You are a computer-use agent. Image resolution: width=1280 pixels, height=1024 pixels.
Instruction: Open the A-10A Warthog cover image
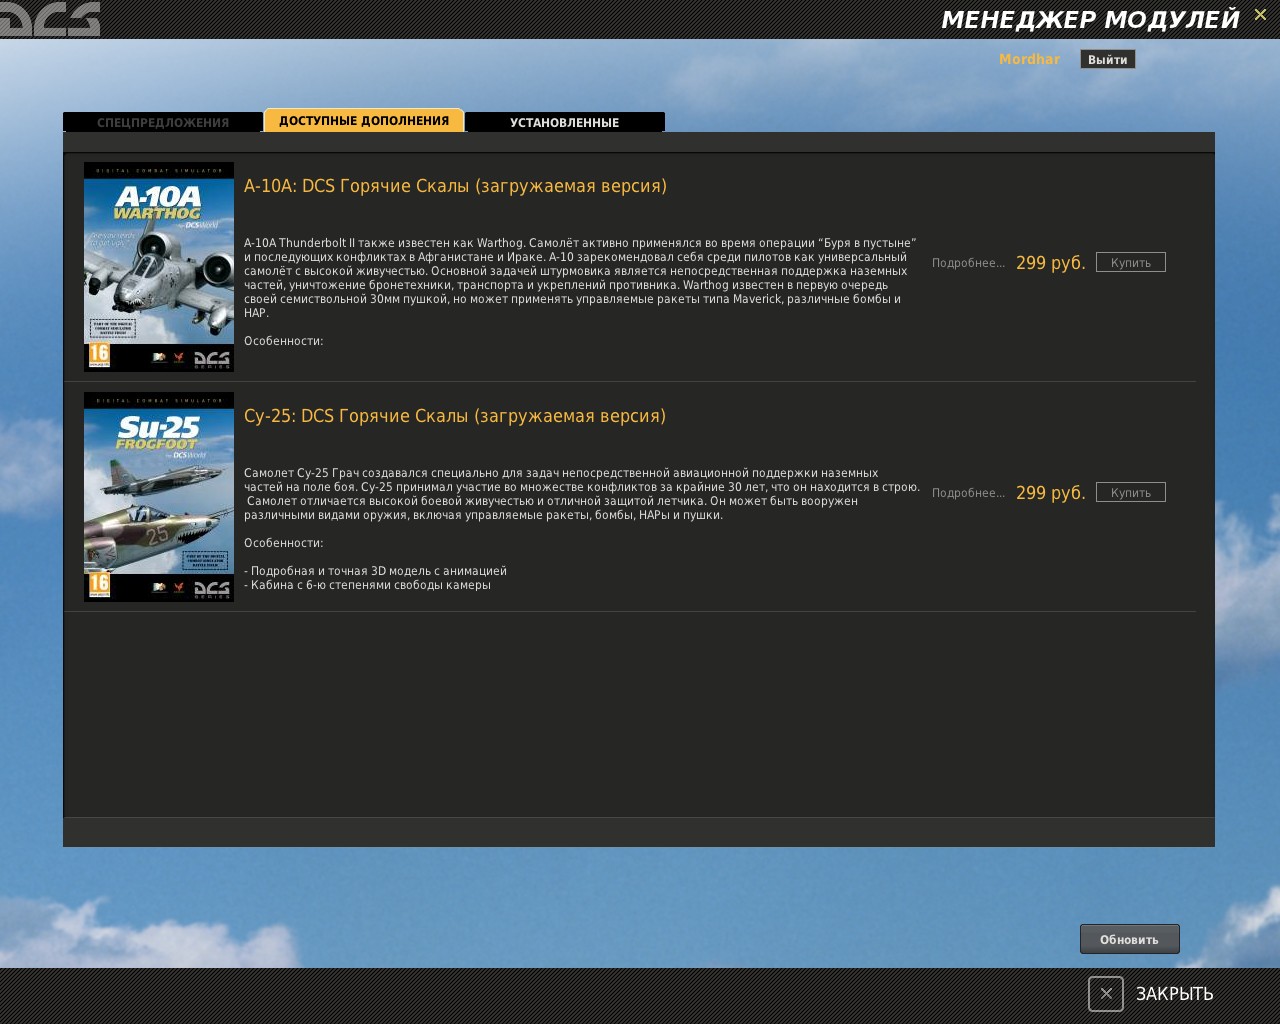[159, 267]
